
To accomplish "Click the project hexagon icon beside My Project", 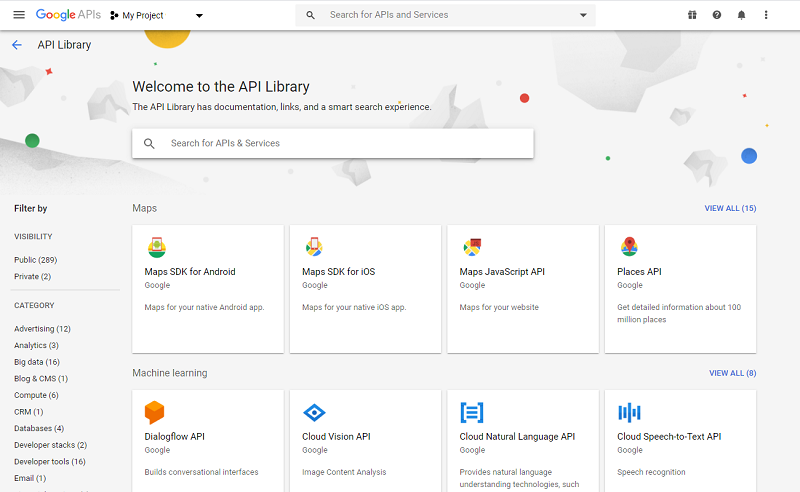I will [114, 15].
